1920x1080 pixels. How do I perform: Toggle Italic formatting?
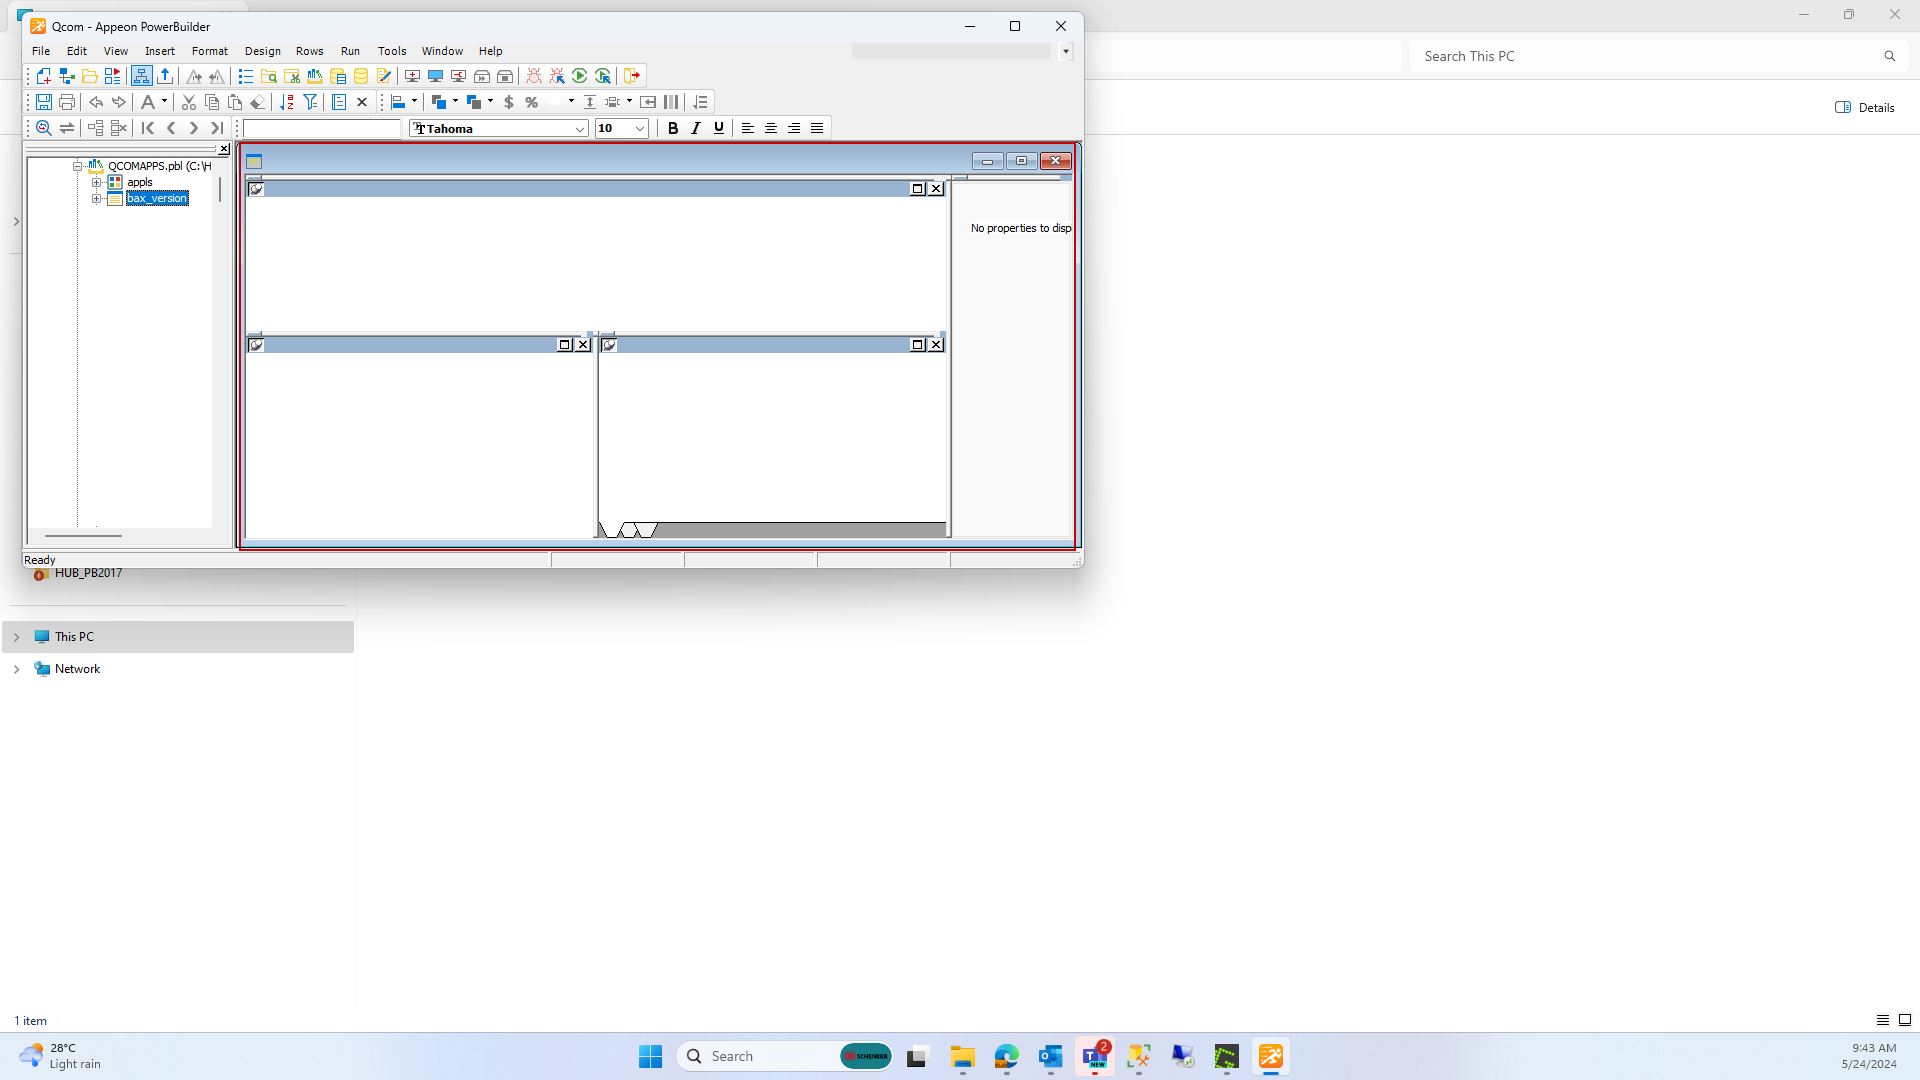pos(696,128)
